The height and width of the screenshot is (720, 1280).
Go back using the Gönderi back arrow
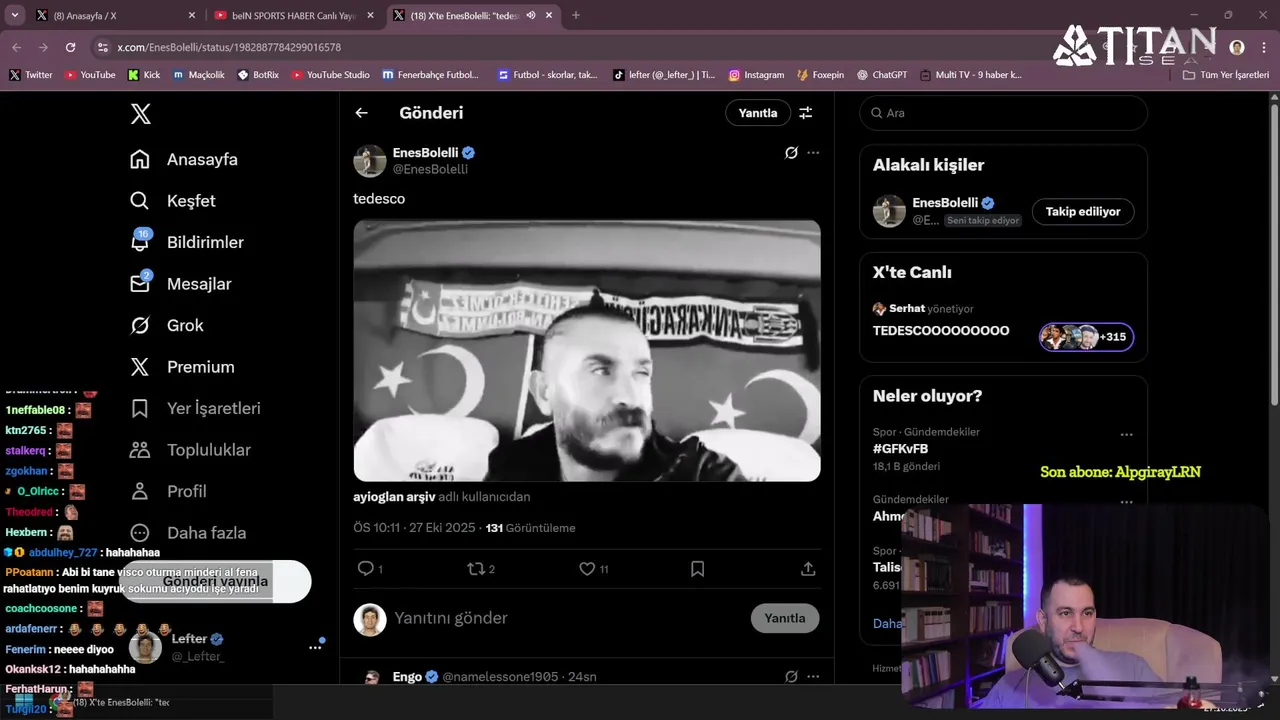[361, 113]
